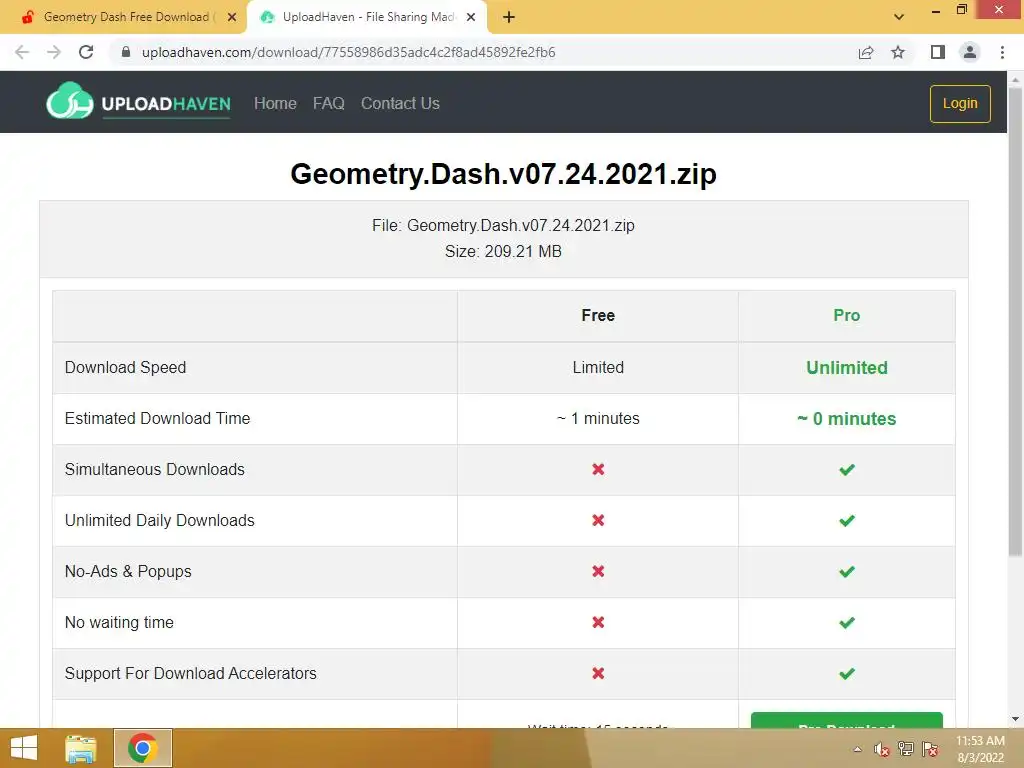Viewport: 1024px width, 768px height.
Task: Click 'Support For Download Accelerators' label
Action: pyautogui.click(x=191, y=673)
